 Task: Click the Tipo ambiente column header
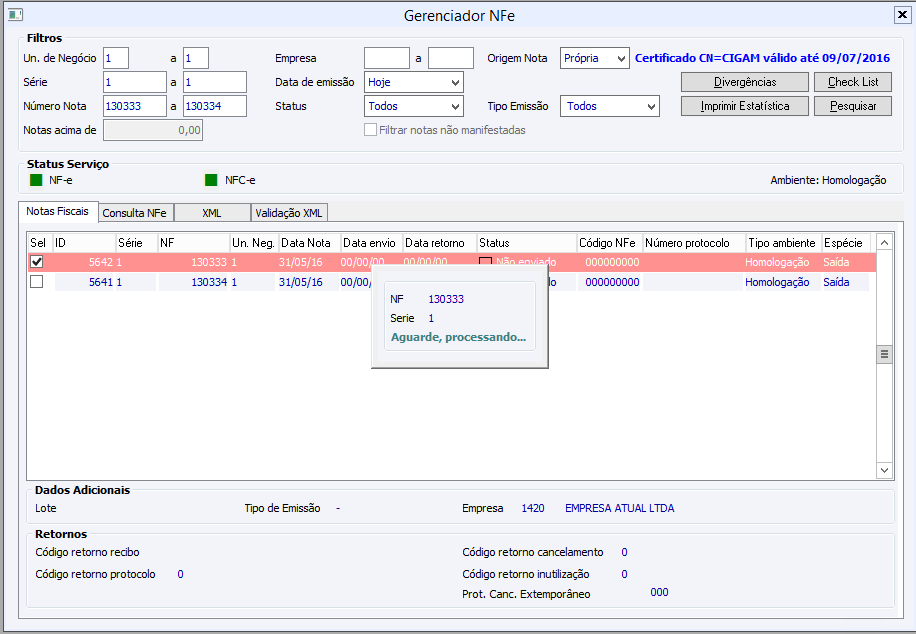coord(784,243)
